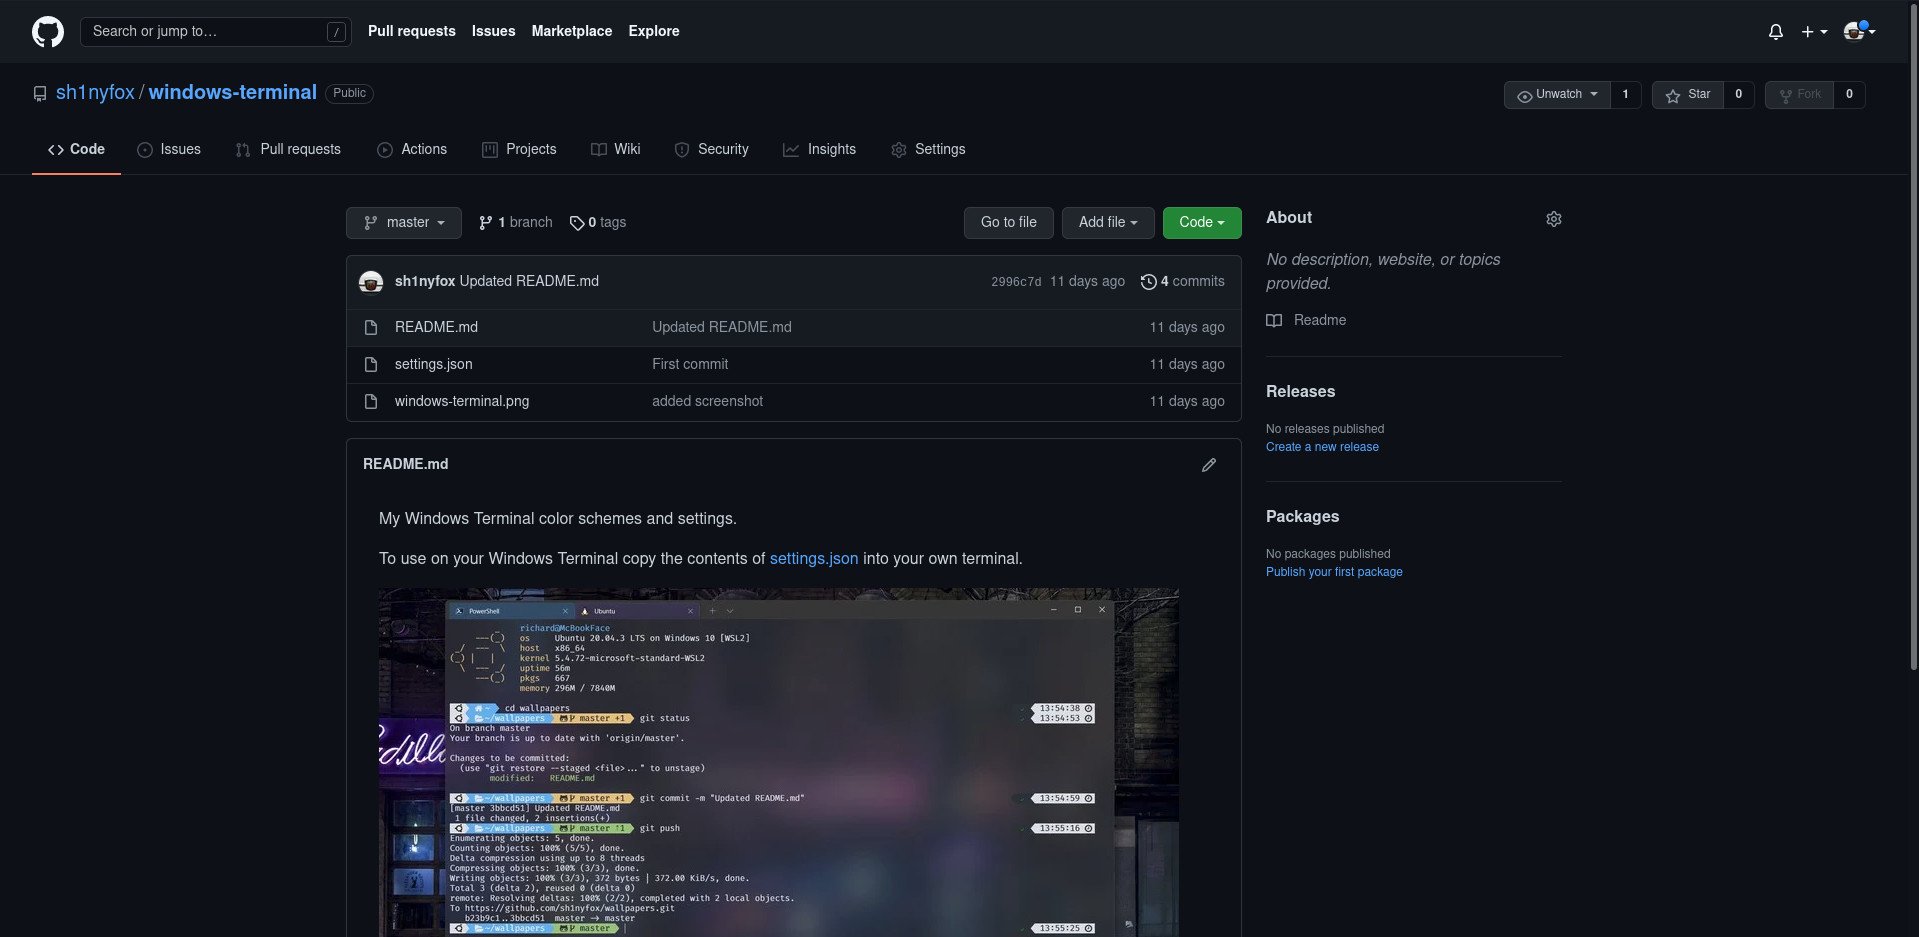
Task: Open the Add file dropdown
Action: pos(1107,222)
